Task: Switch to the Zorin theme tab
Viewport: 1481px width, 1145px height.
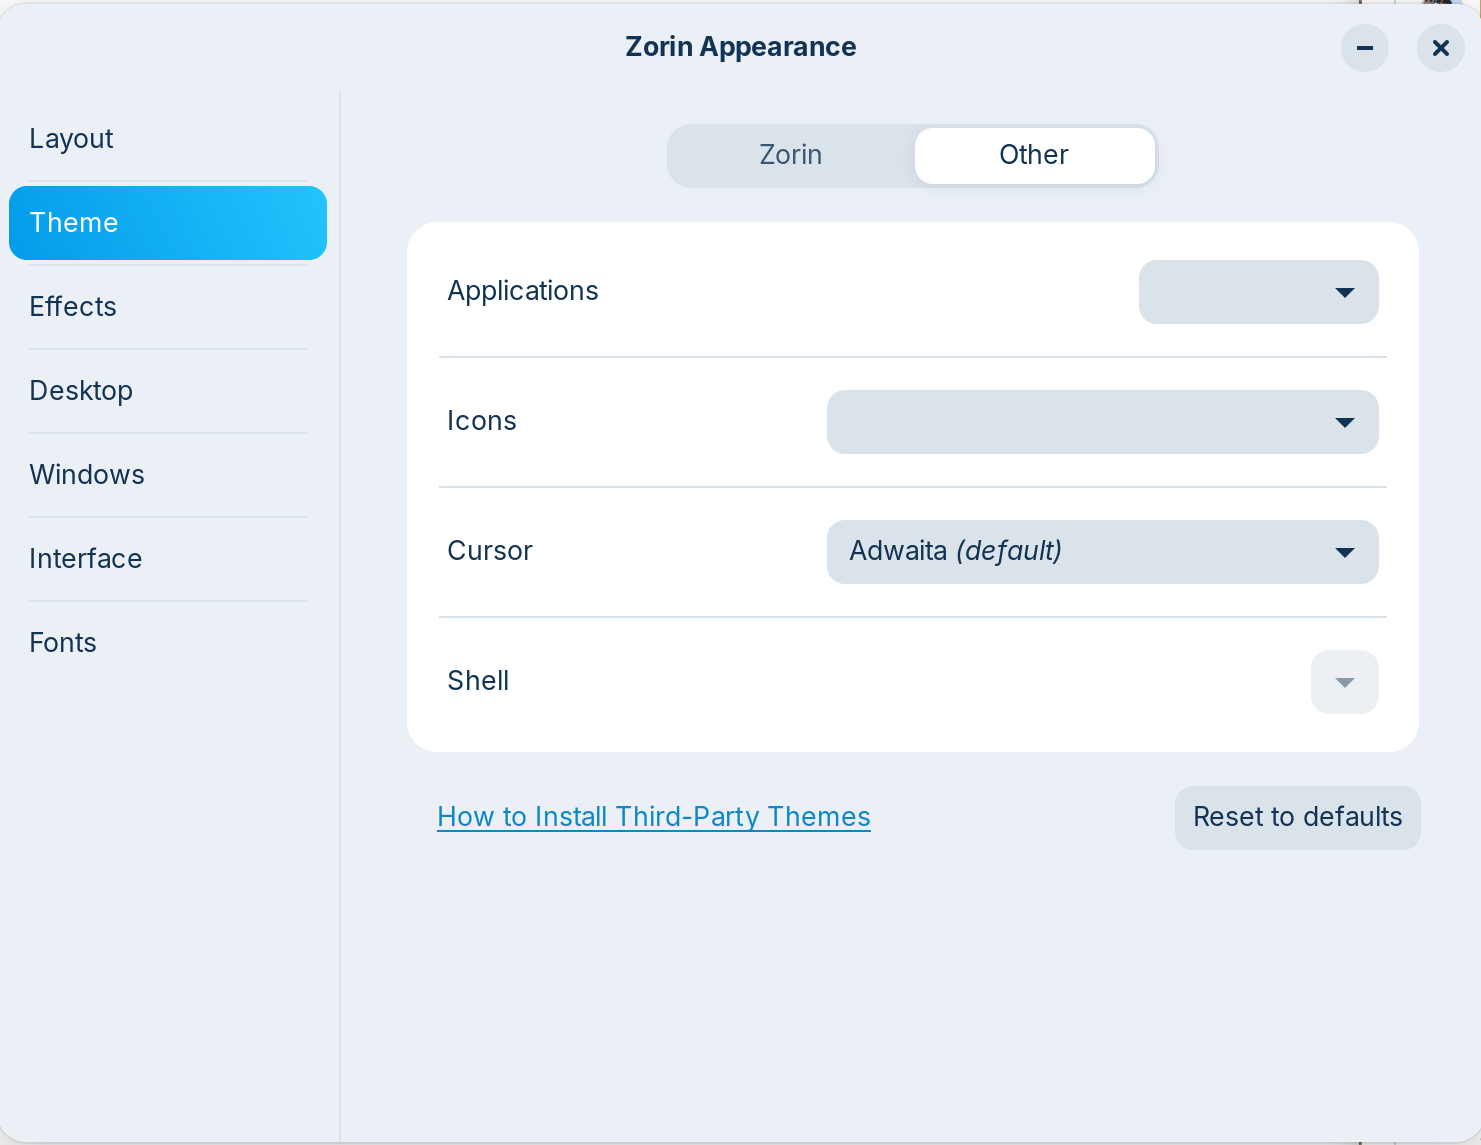Action: pyautogui.click(x=791, y=155)
